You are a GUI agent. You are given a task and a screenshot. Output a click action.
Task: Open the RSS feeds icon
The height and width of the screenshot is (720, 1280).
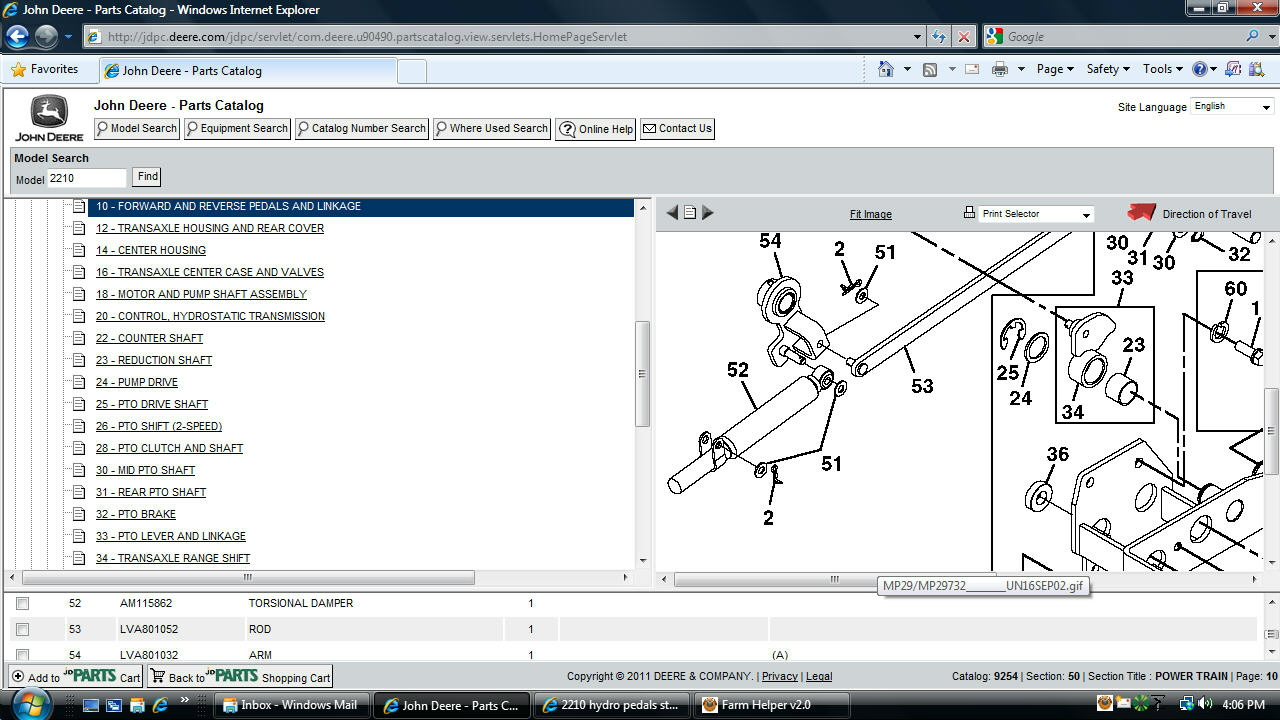point(930,69)
